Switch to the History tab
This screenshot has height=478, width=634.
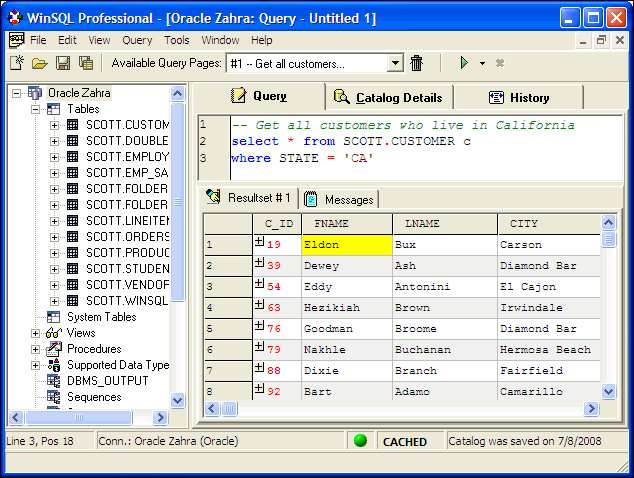[x=519, y=97]
